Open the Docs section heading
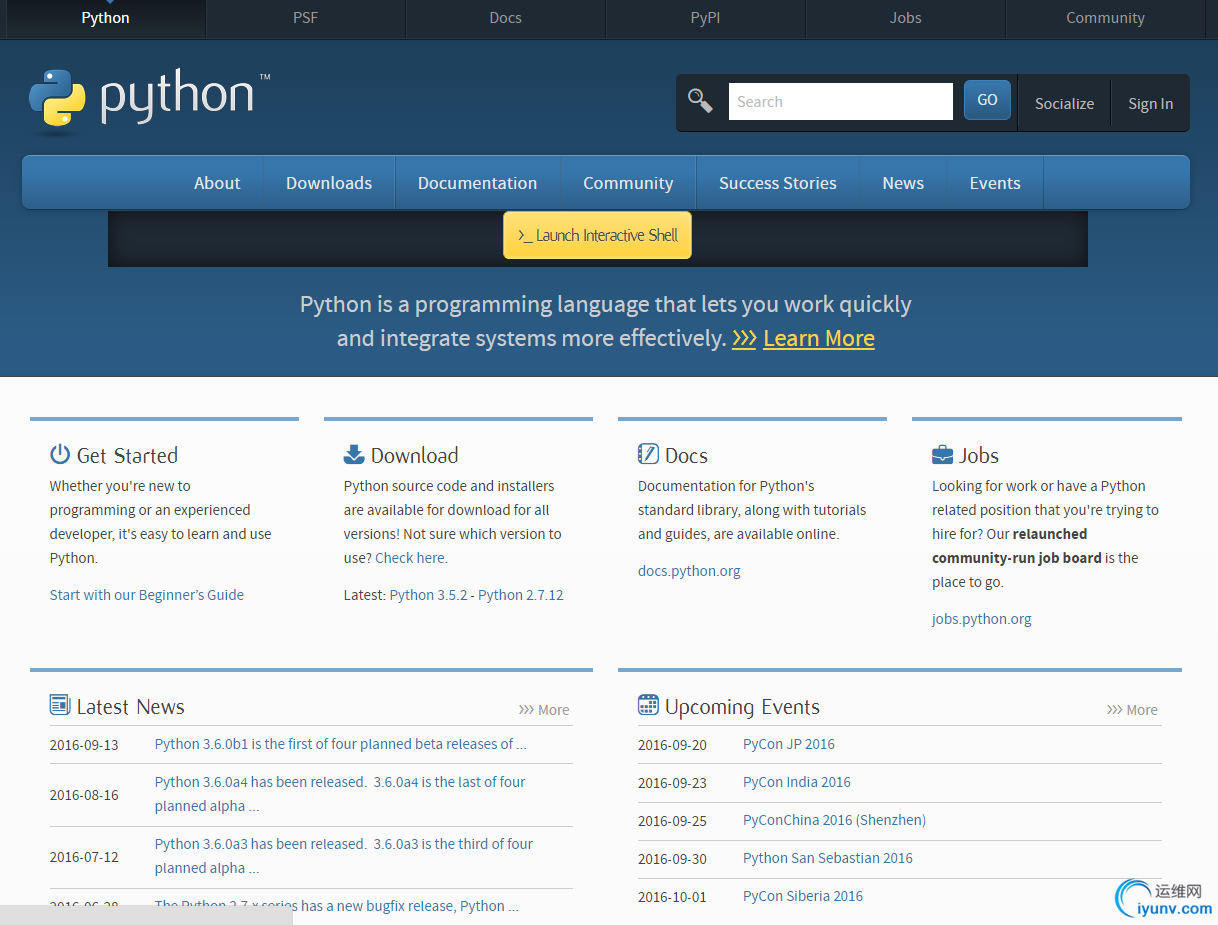This screenshot has width=1218, height=925. (686, 455)
